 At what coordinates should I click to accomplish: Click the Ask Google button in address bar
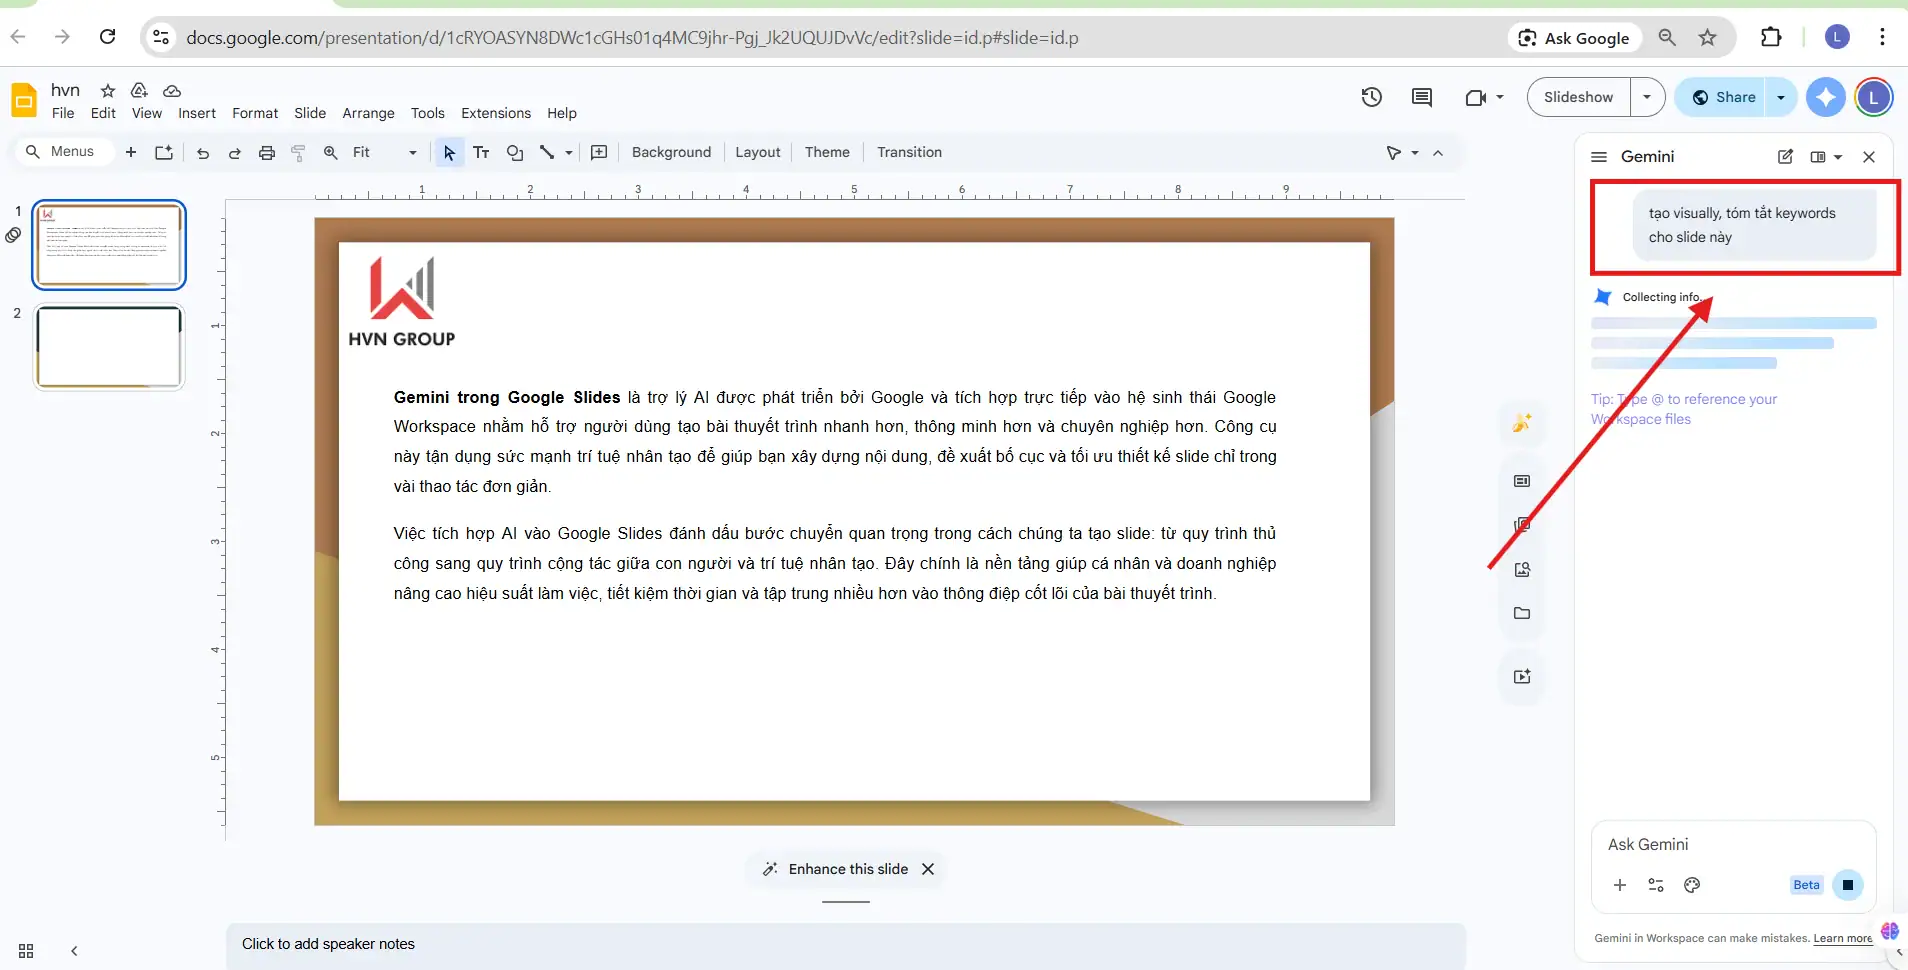(1574, 38)
